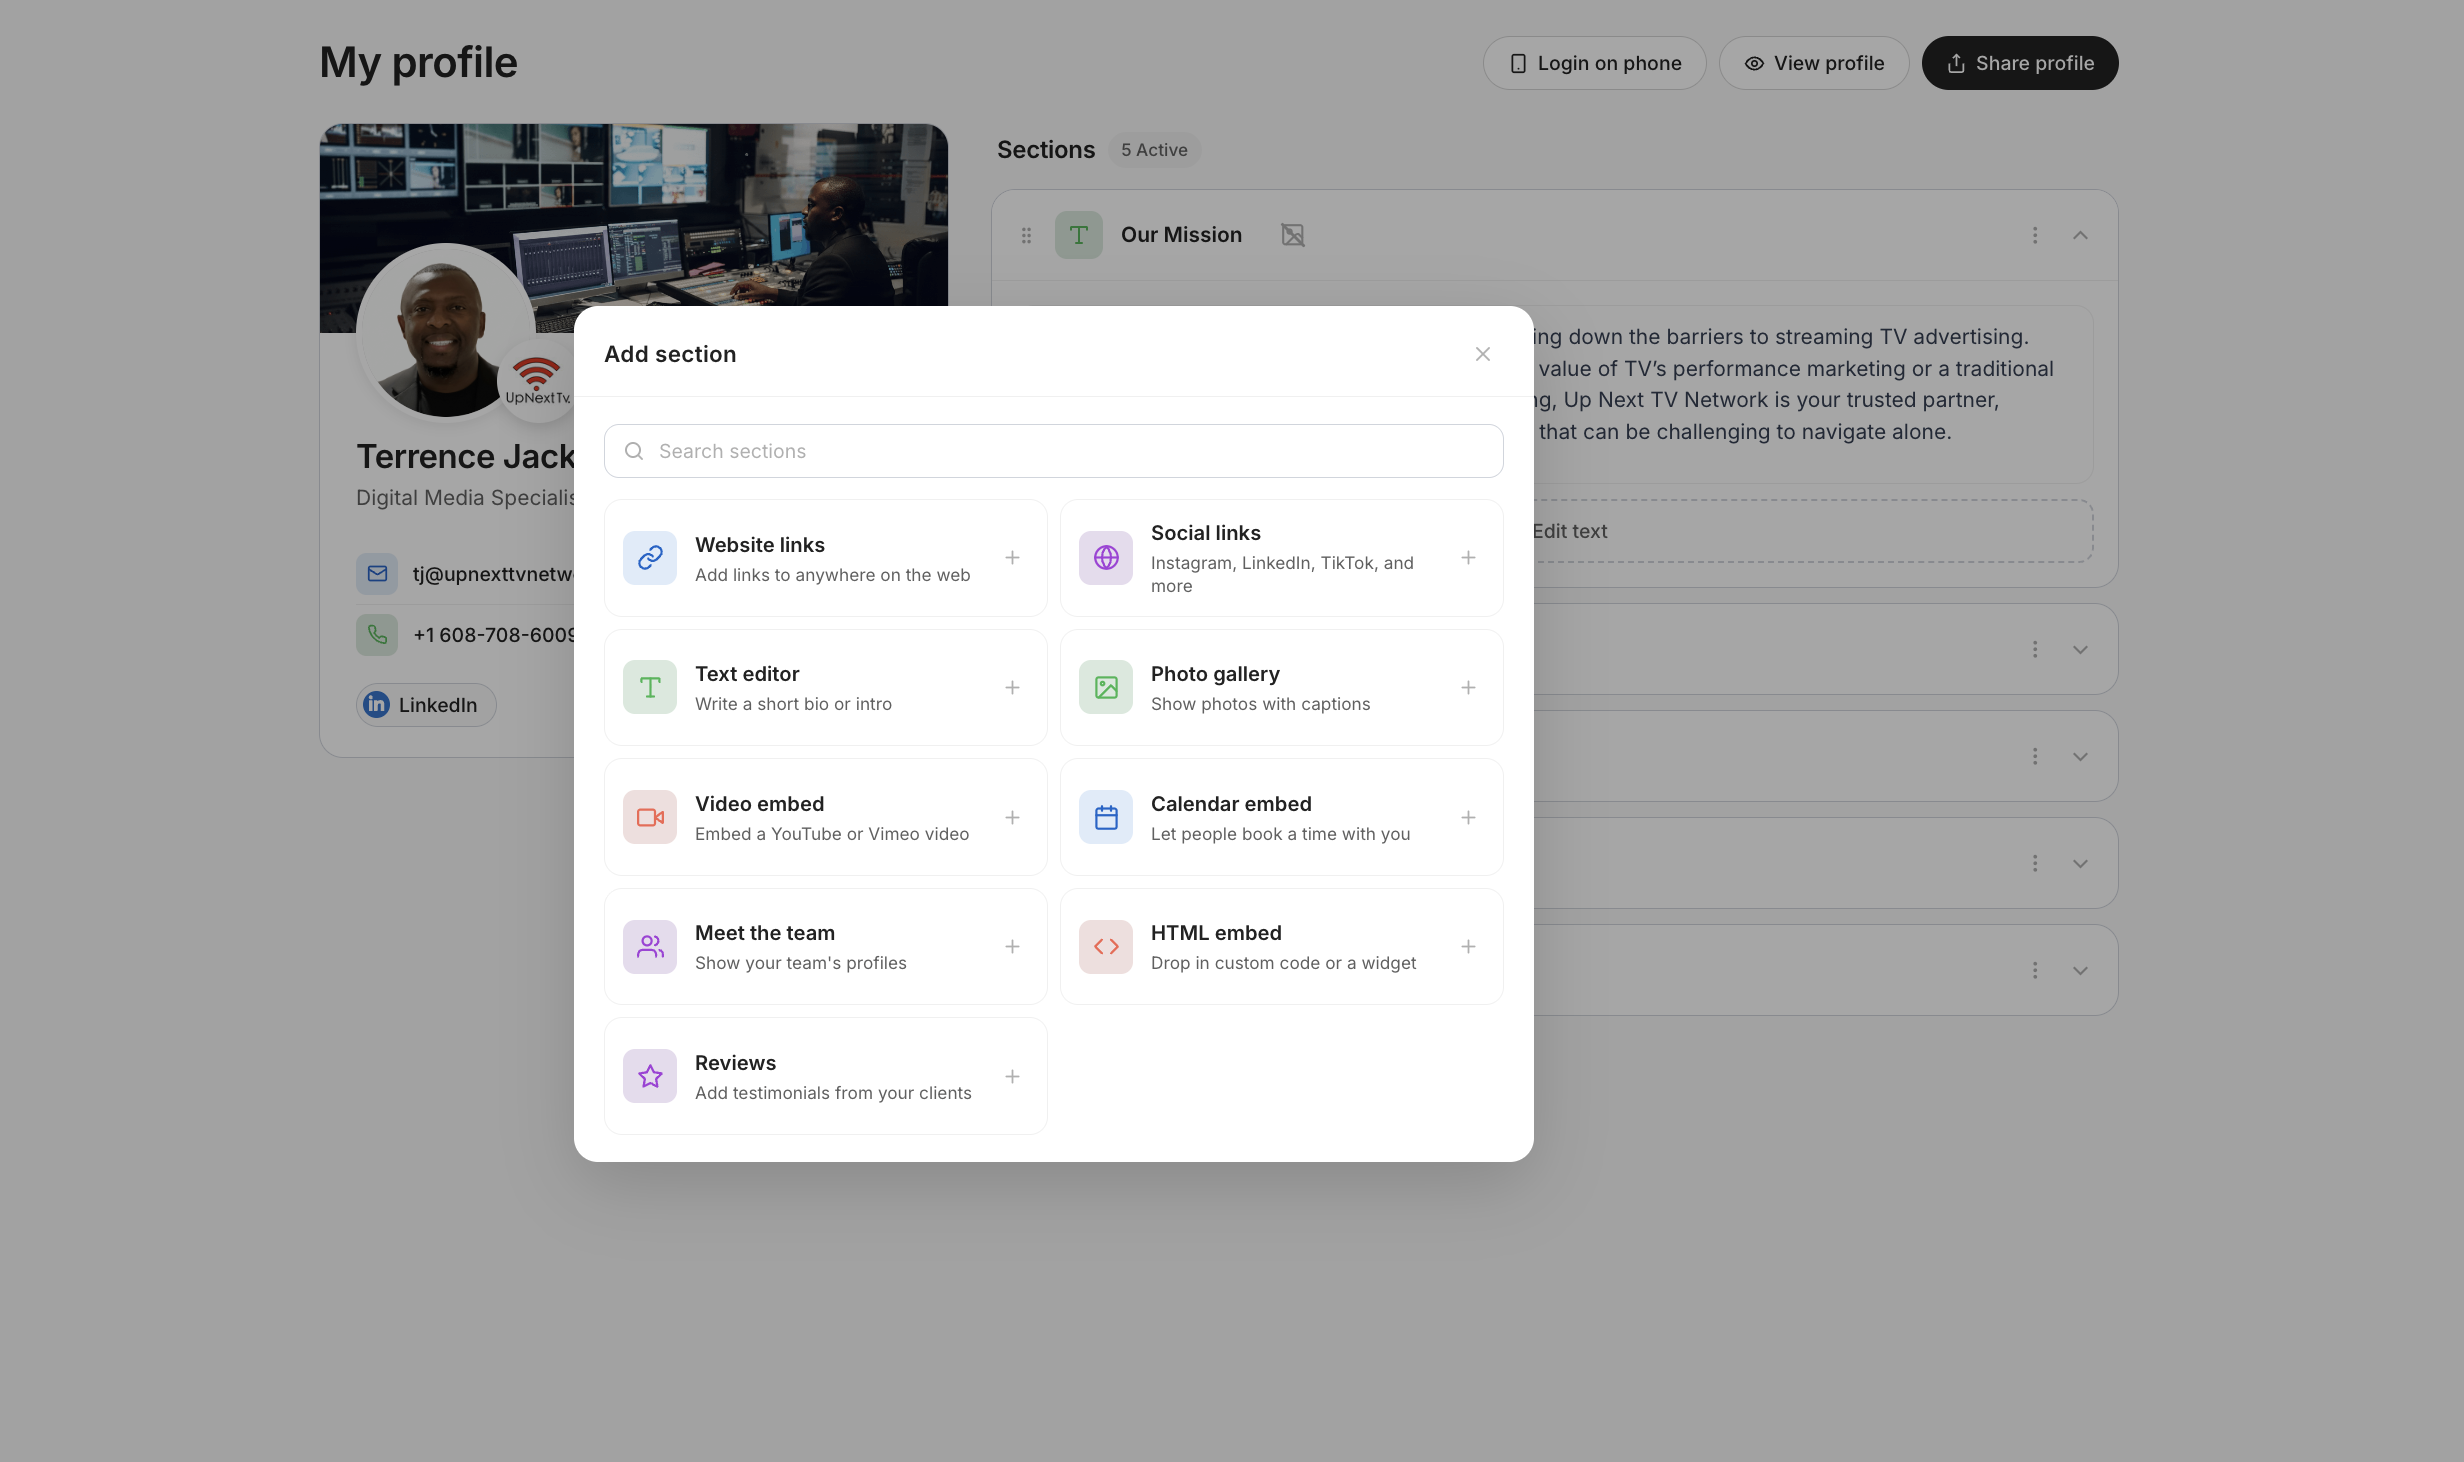Screen dimensions: 2464x1462
Task: Select the Website links card title
Action: (760, 545)
